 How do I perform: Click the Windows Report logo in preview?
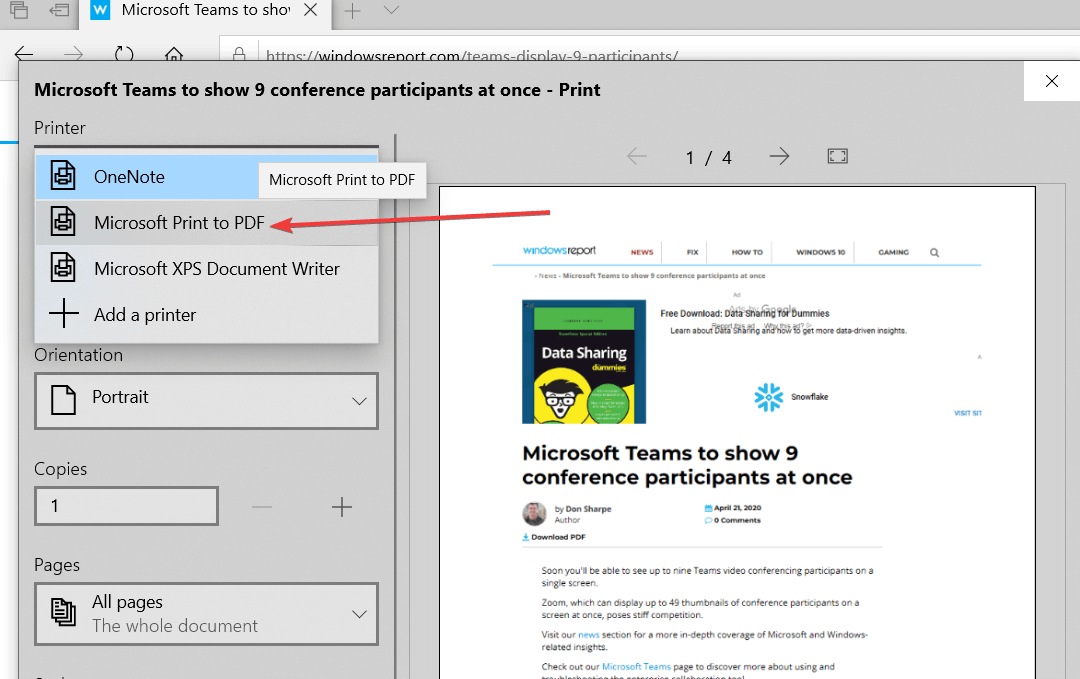[x=559, y=251]
